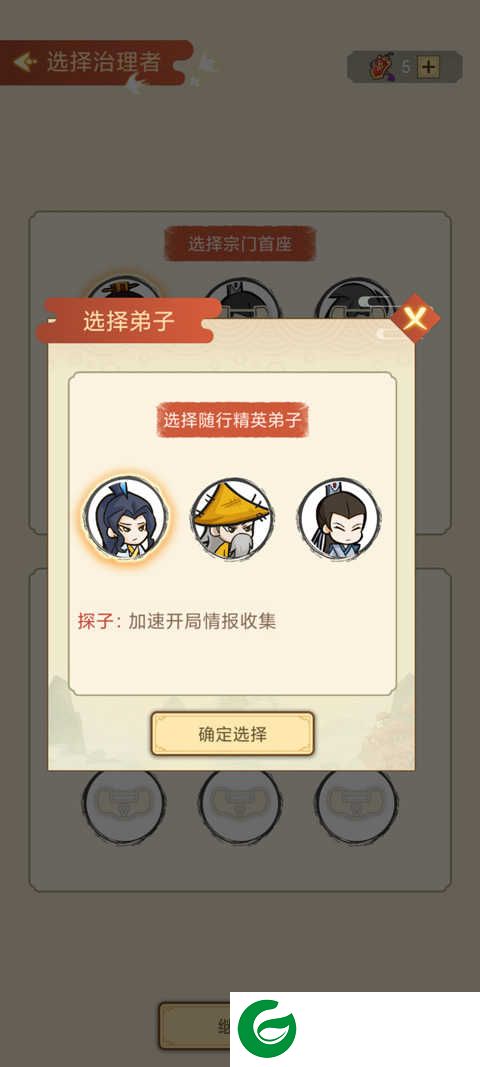Select the right sect leader avatar behind dialog

point(355,296)
